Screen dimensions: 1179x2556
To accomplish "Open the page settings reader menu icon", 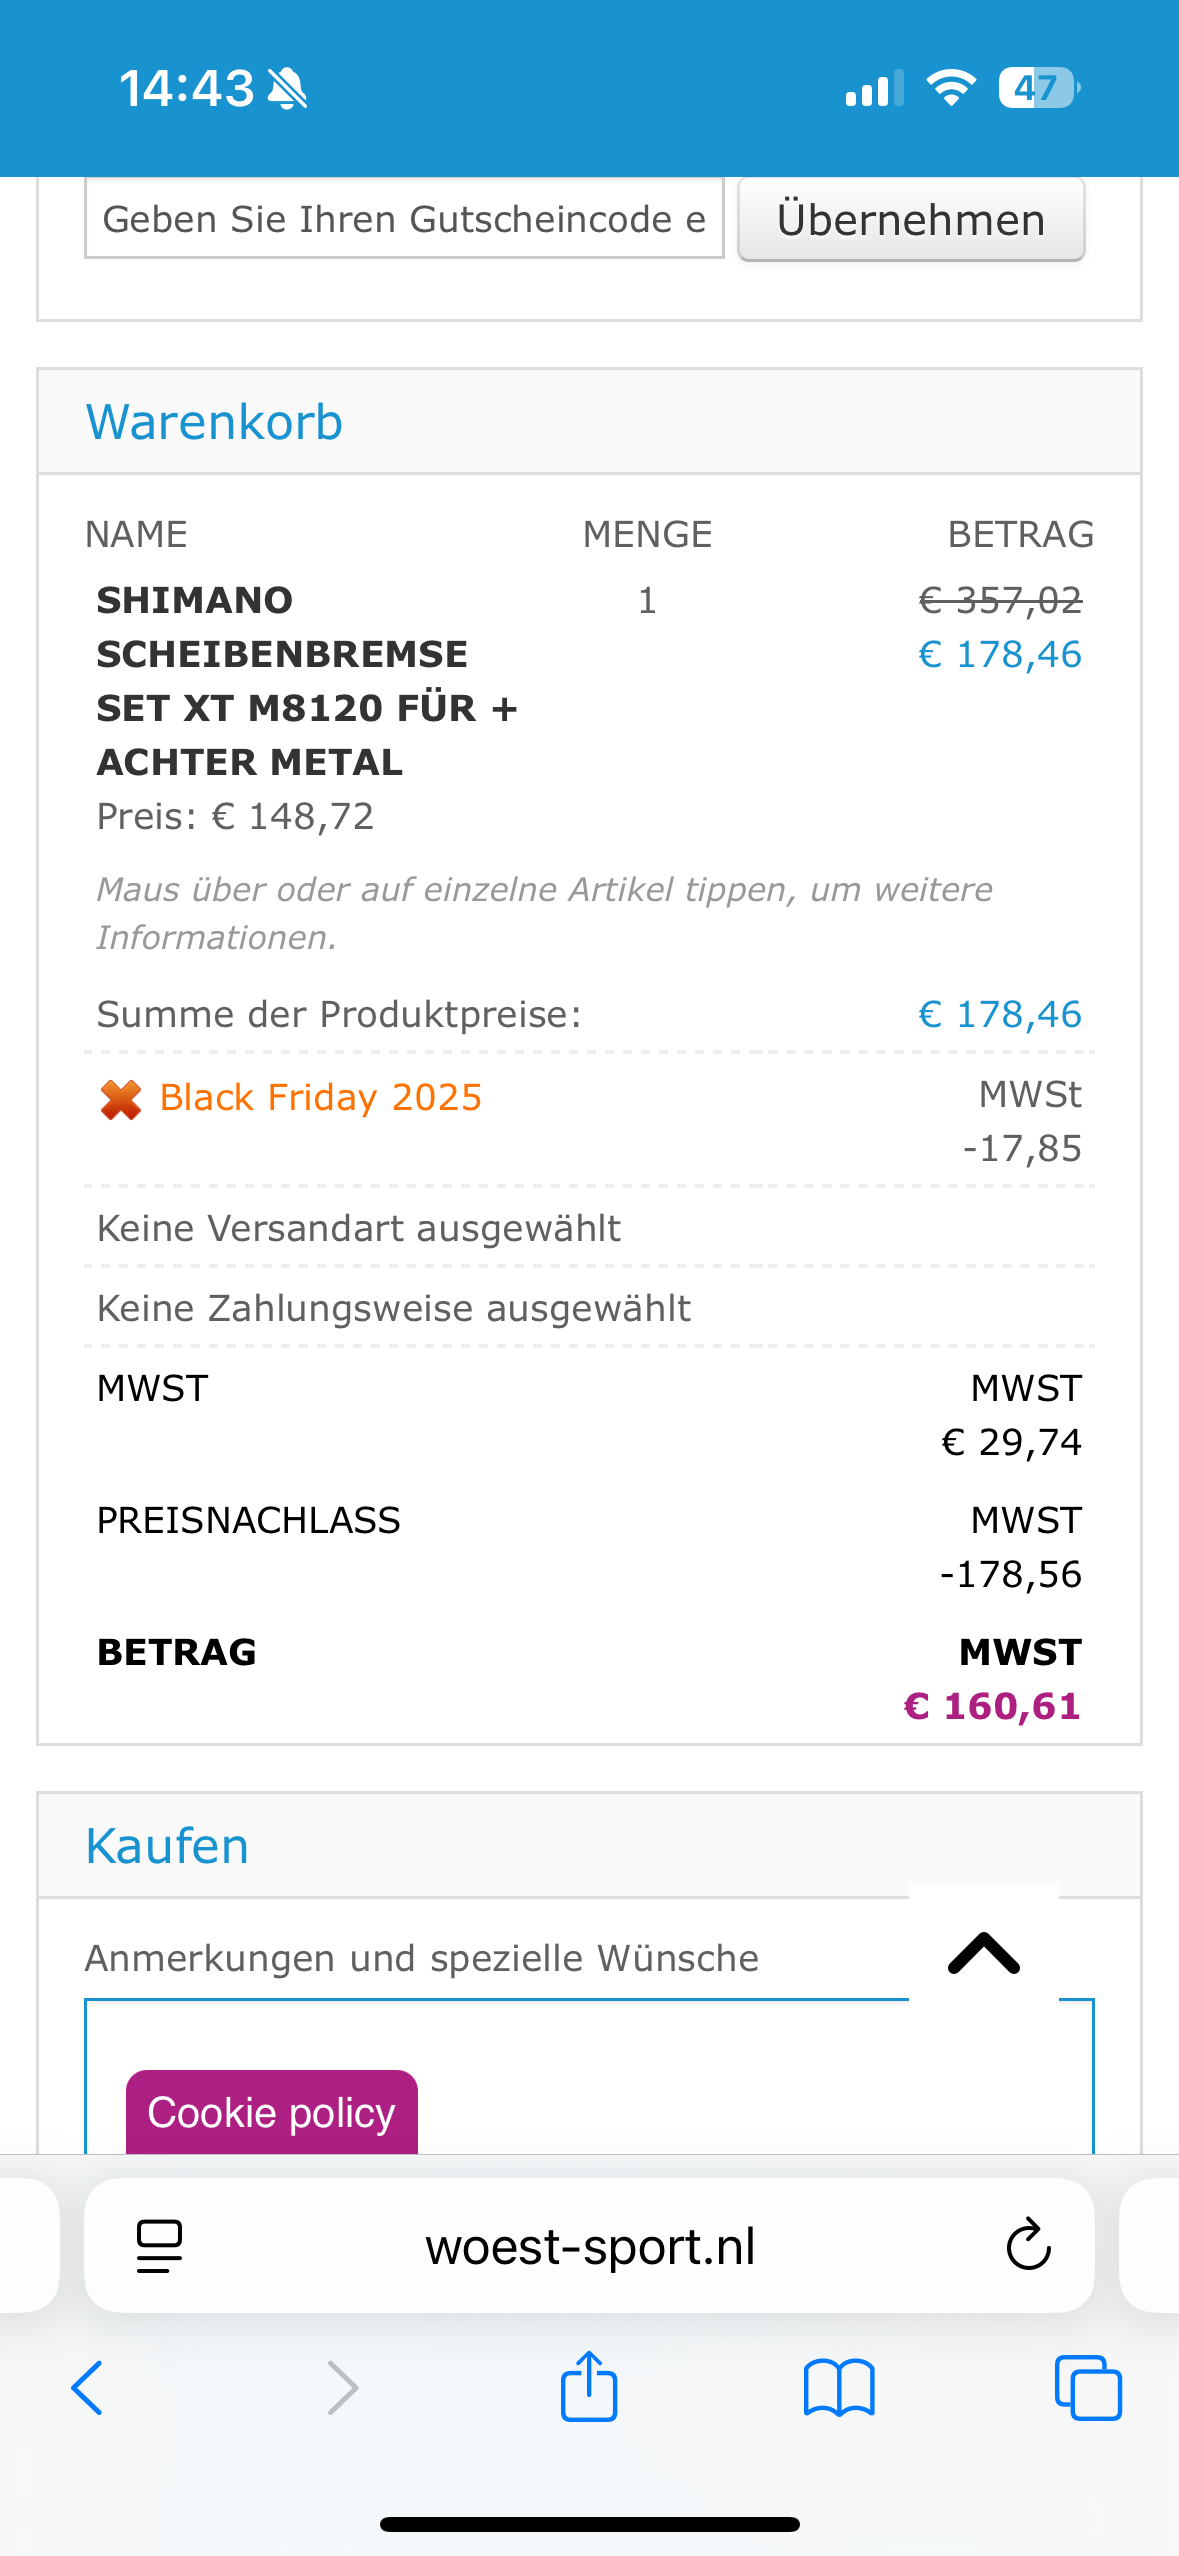I will (159, 2246).
